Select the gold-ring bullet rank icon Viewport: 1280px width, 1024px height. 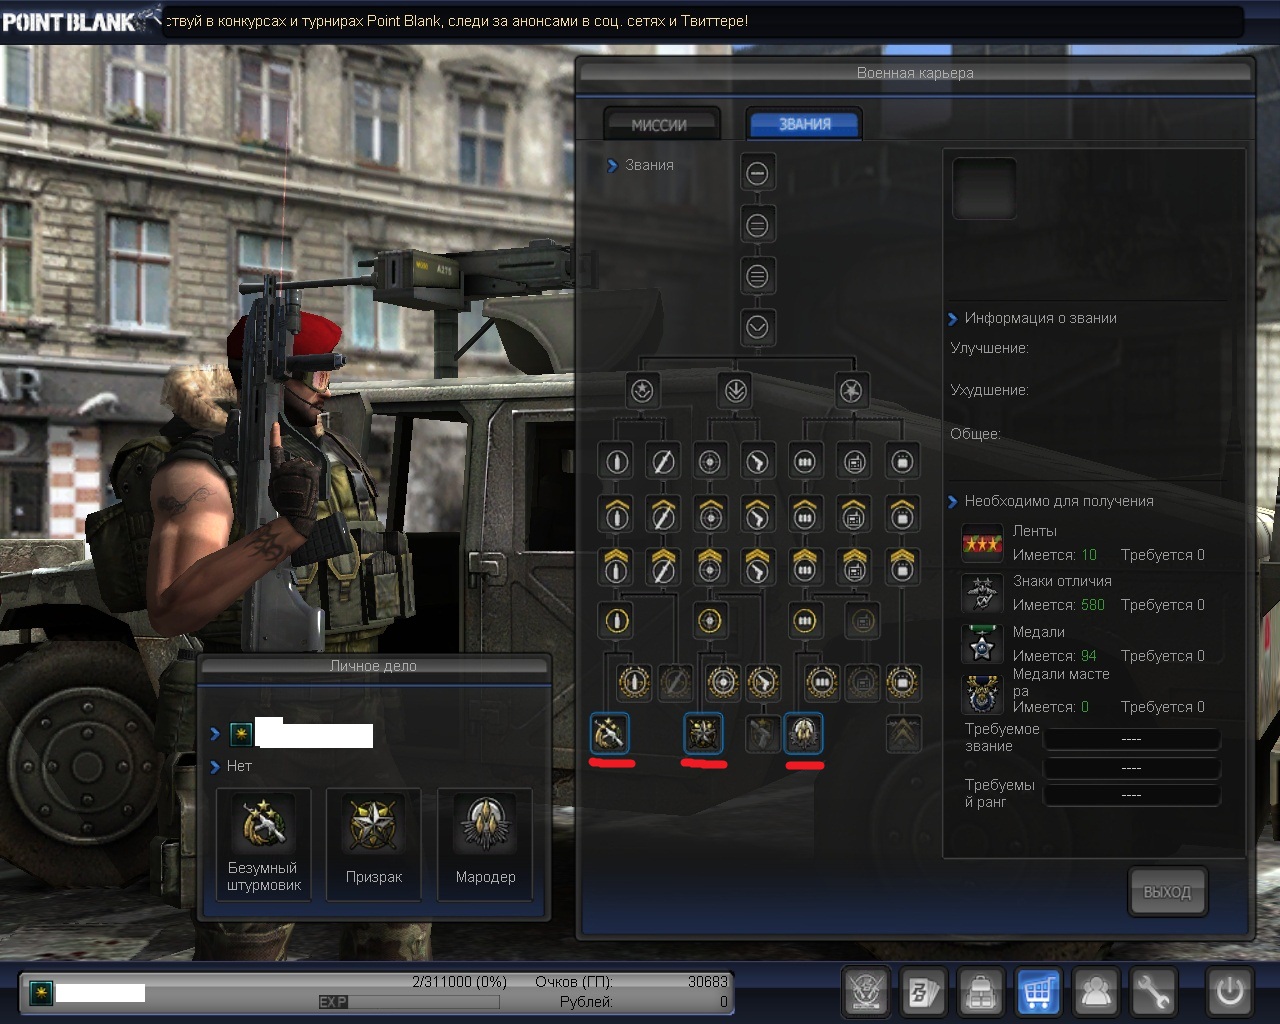click(616, 621)
